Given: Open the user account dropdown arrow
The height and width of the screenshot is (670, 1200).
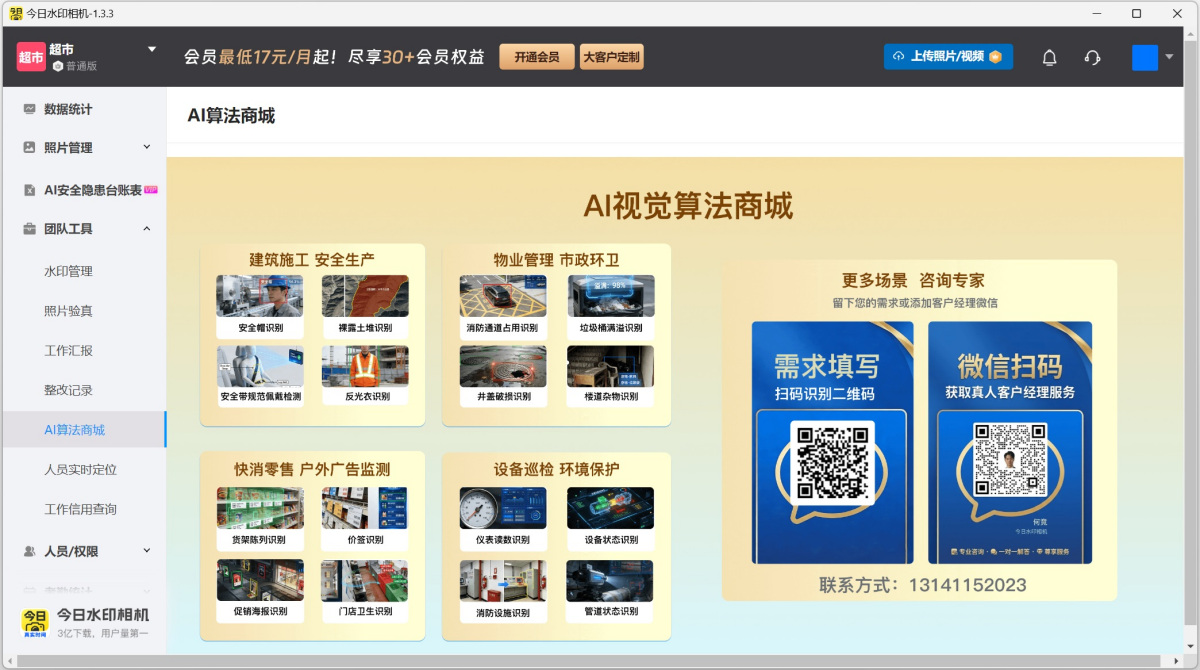Looking at the screenshot, I should tap(1169, 58).
